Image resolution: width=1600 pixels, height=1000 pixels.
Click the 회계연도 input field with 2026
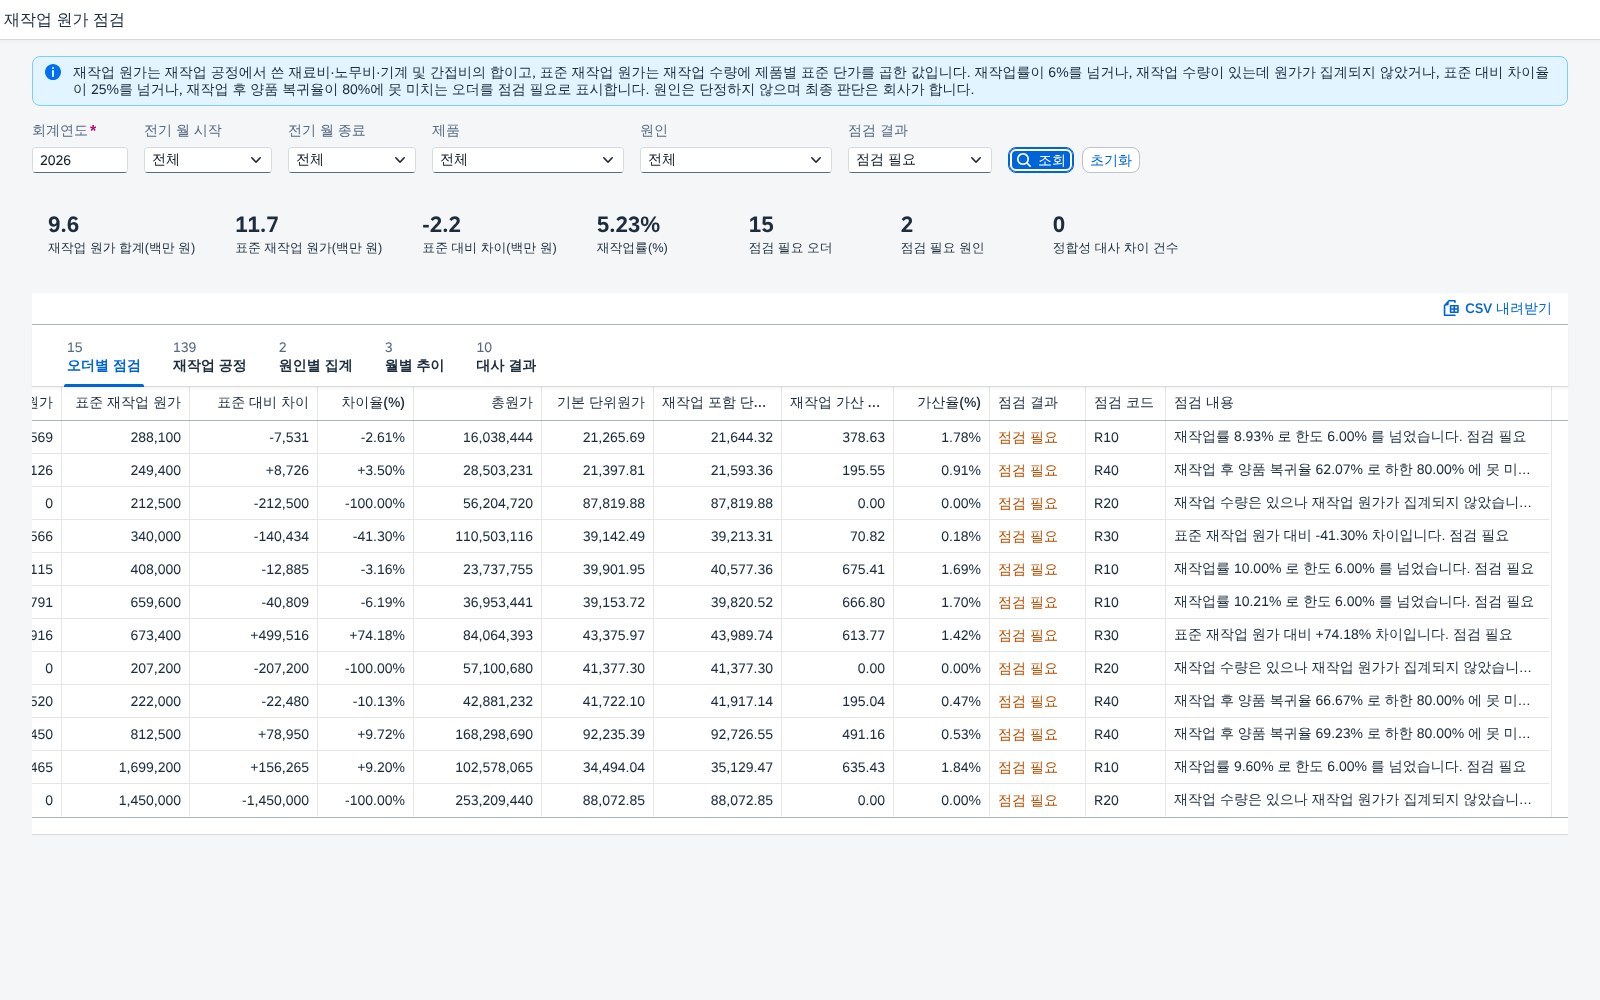80,160
